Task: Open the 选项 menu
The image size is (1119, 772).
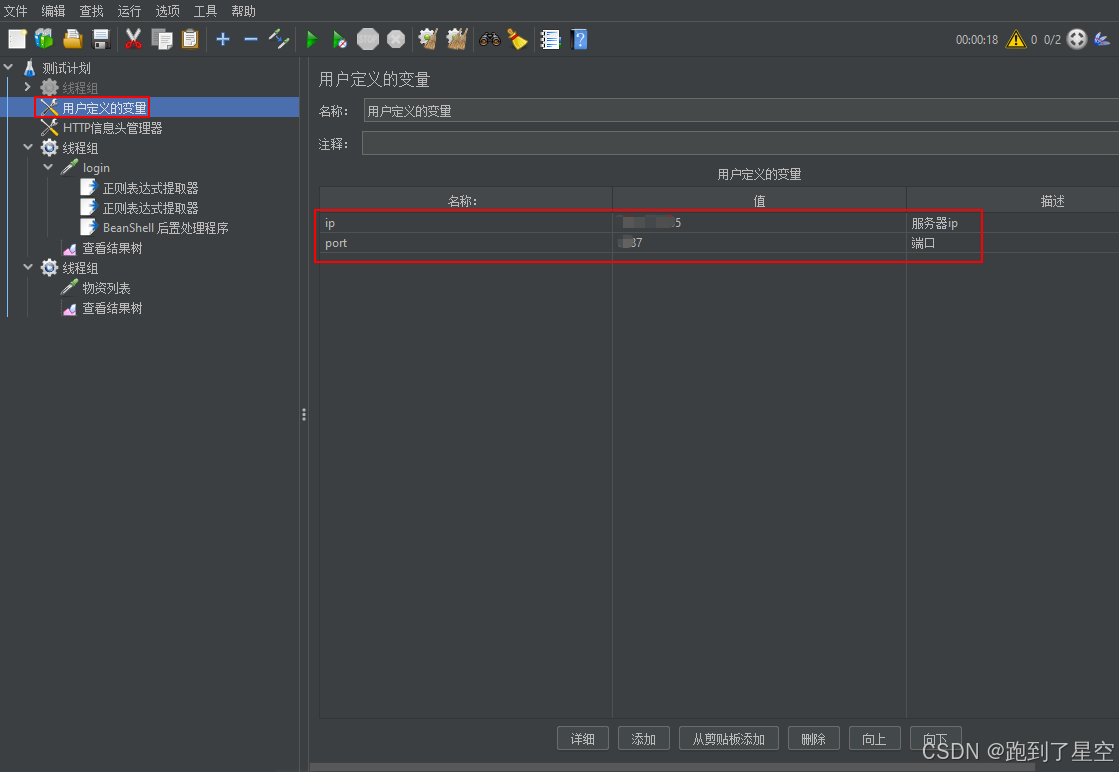Action: coord(168,11)
